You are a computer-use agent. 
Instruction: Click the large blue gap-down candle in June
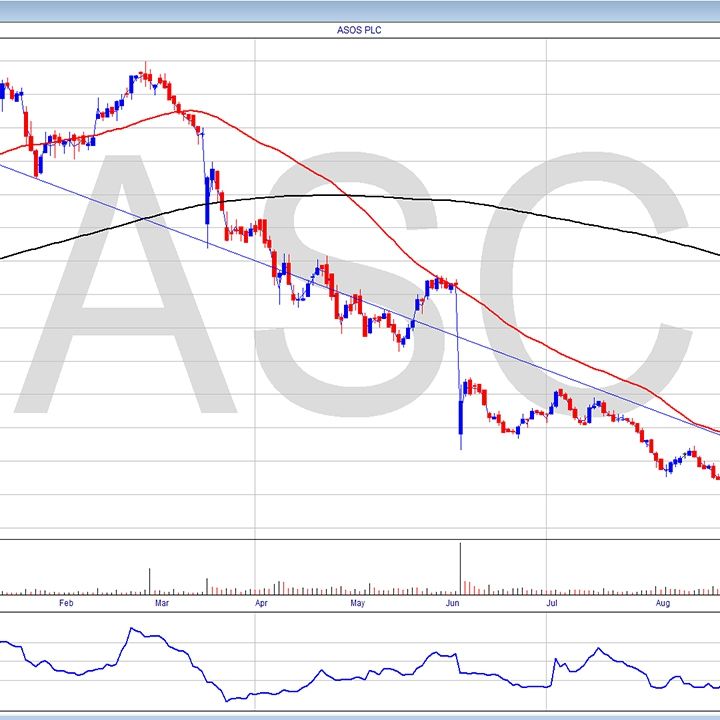tap(461, 418)
